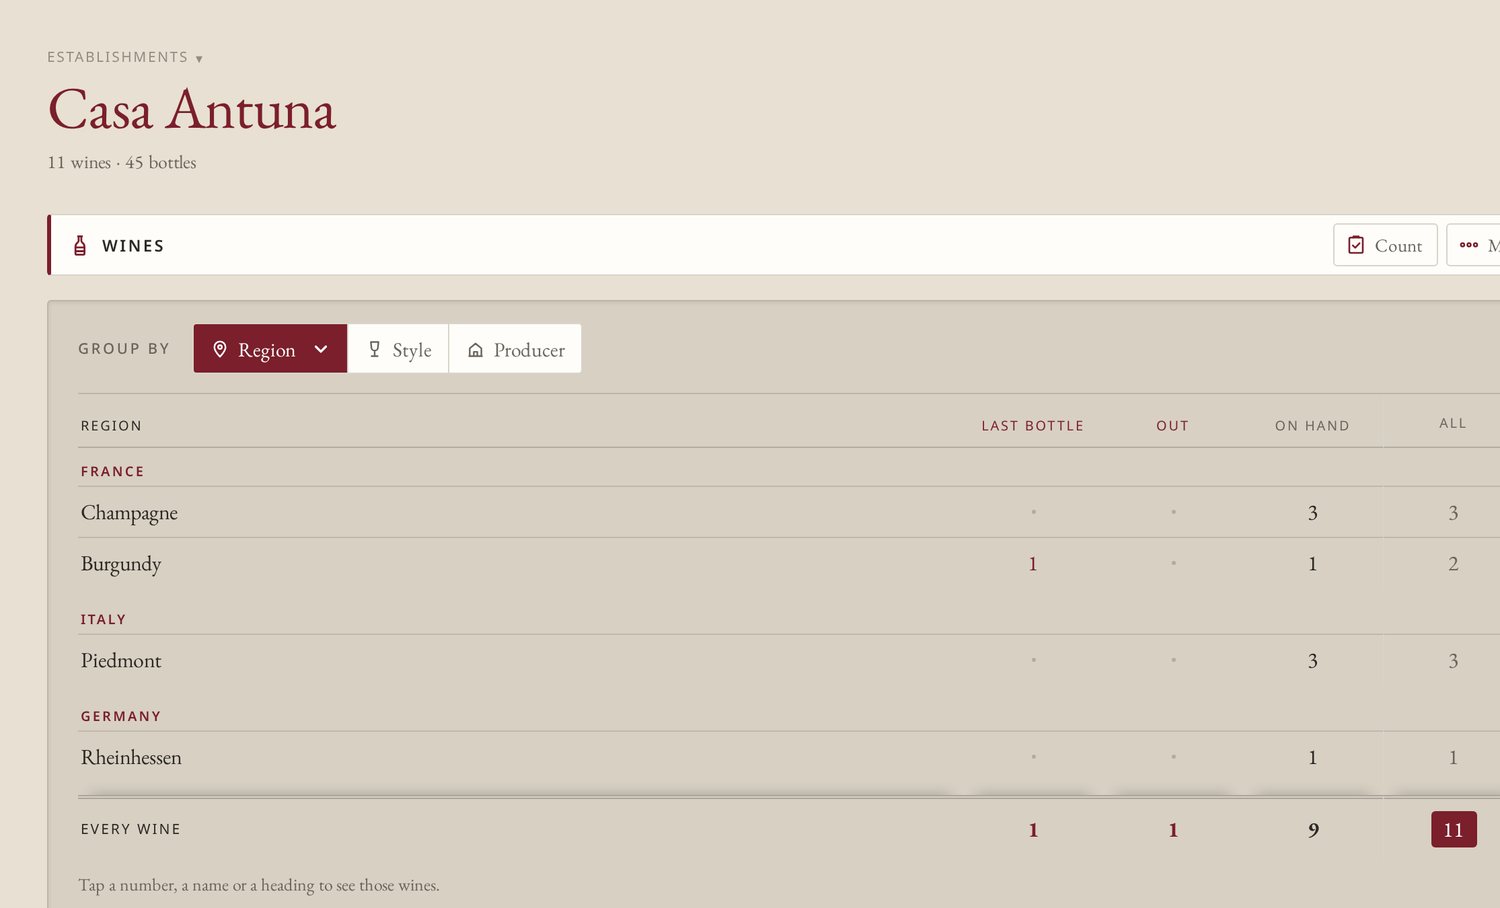Expand the Region chevron dropdown
The width and height of the screenshot is (1500, 908).
coord(321,349)
